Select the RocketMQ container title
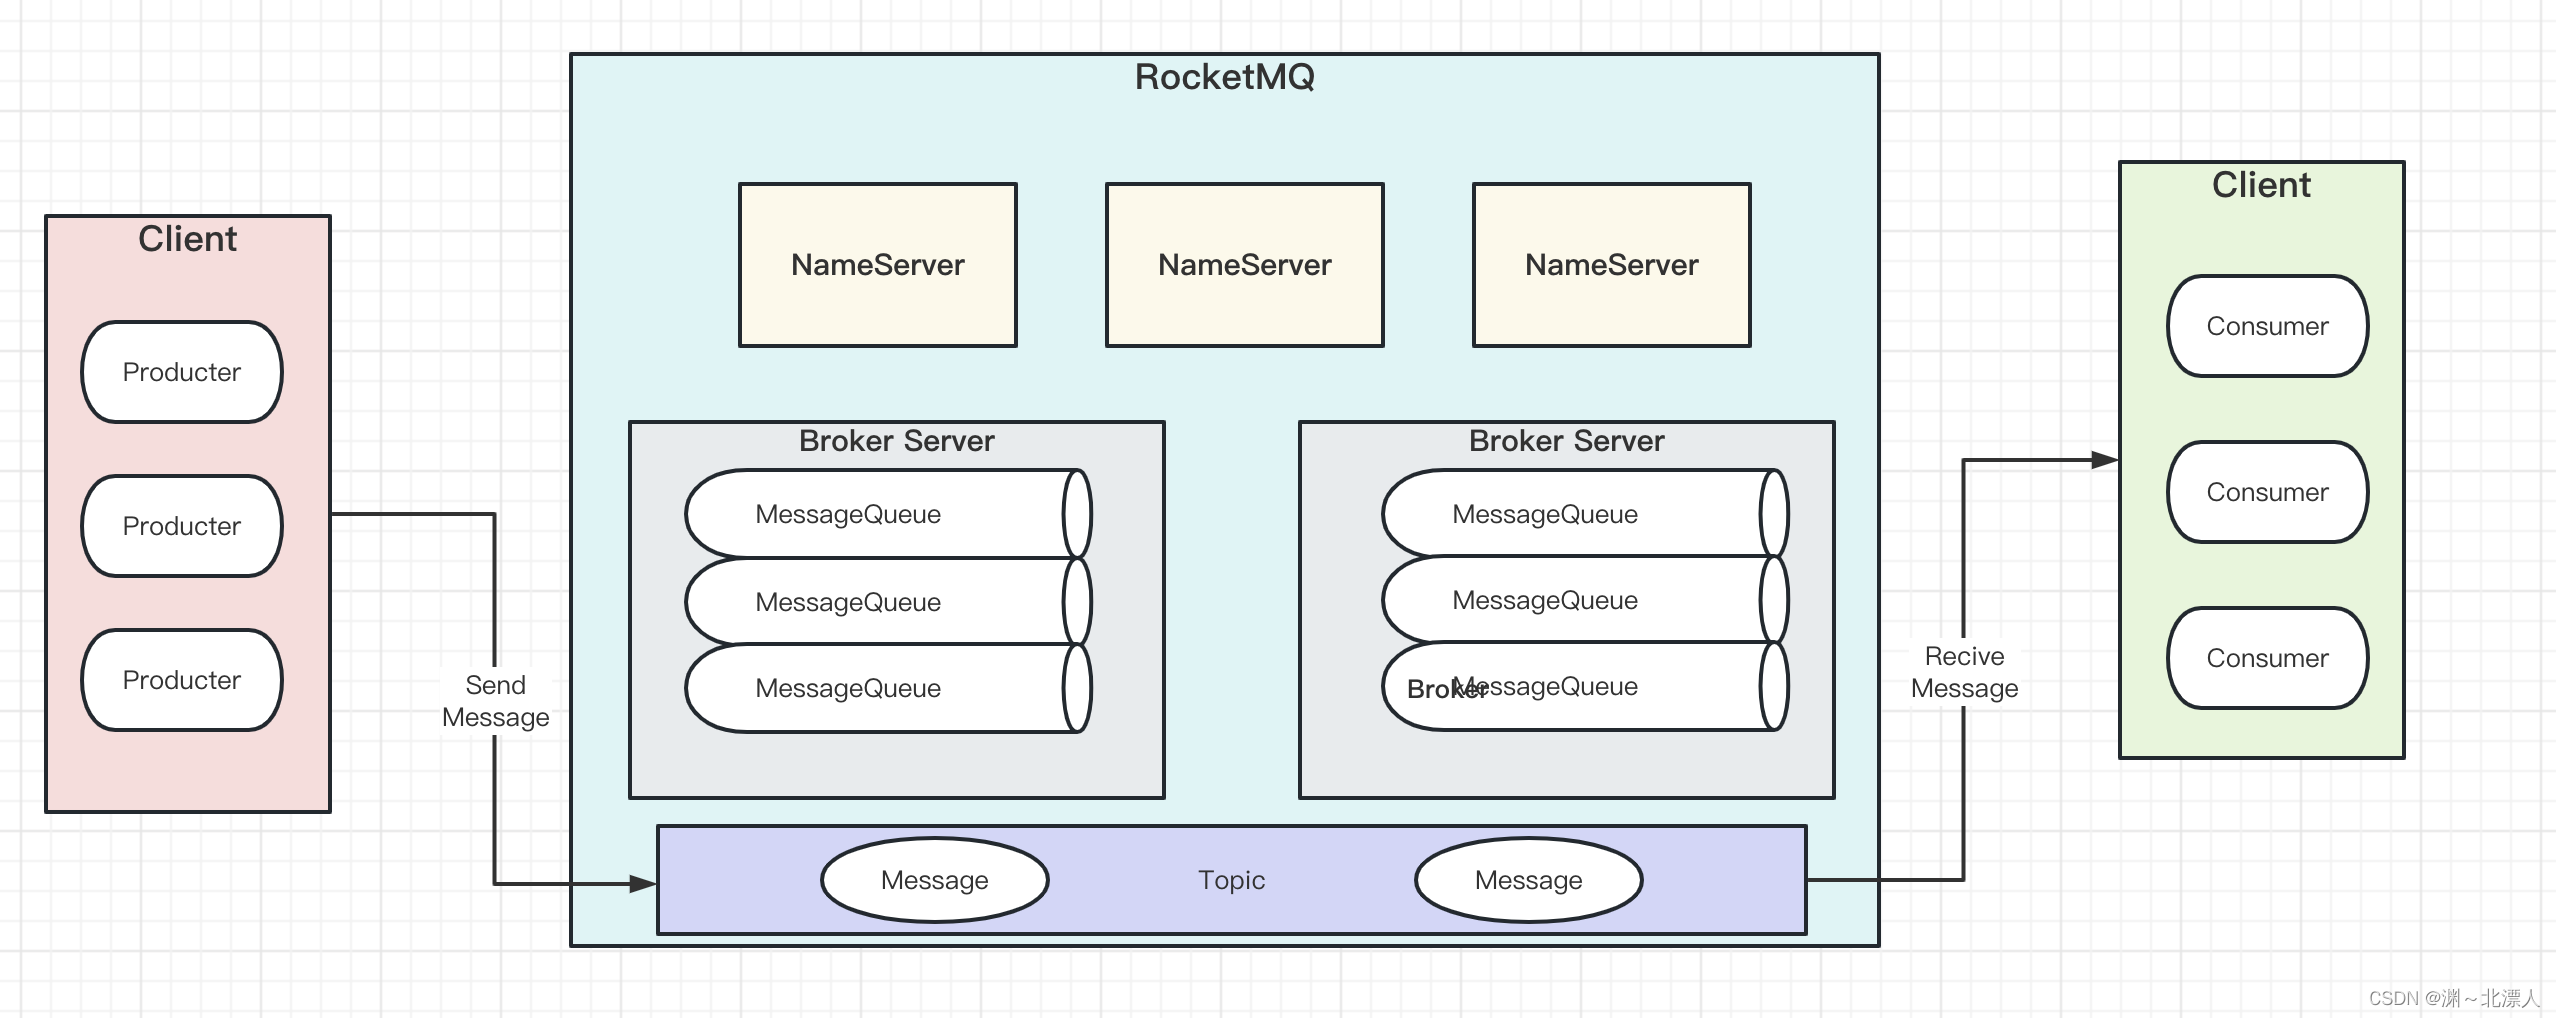Viewport: 2556px width, 1018px height. (1224, 77)
